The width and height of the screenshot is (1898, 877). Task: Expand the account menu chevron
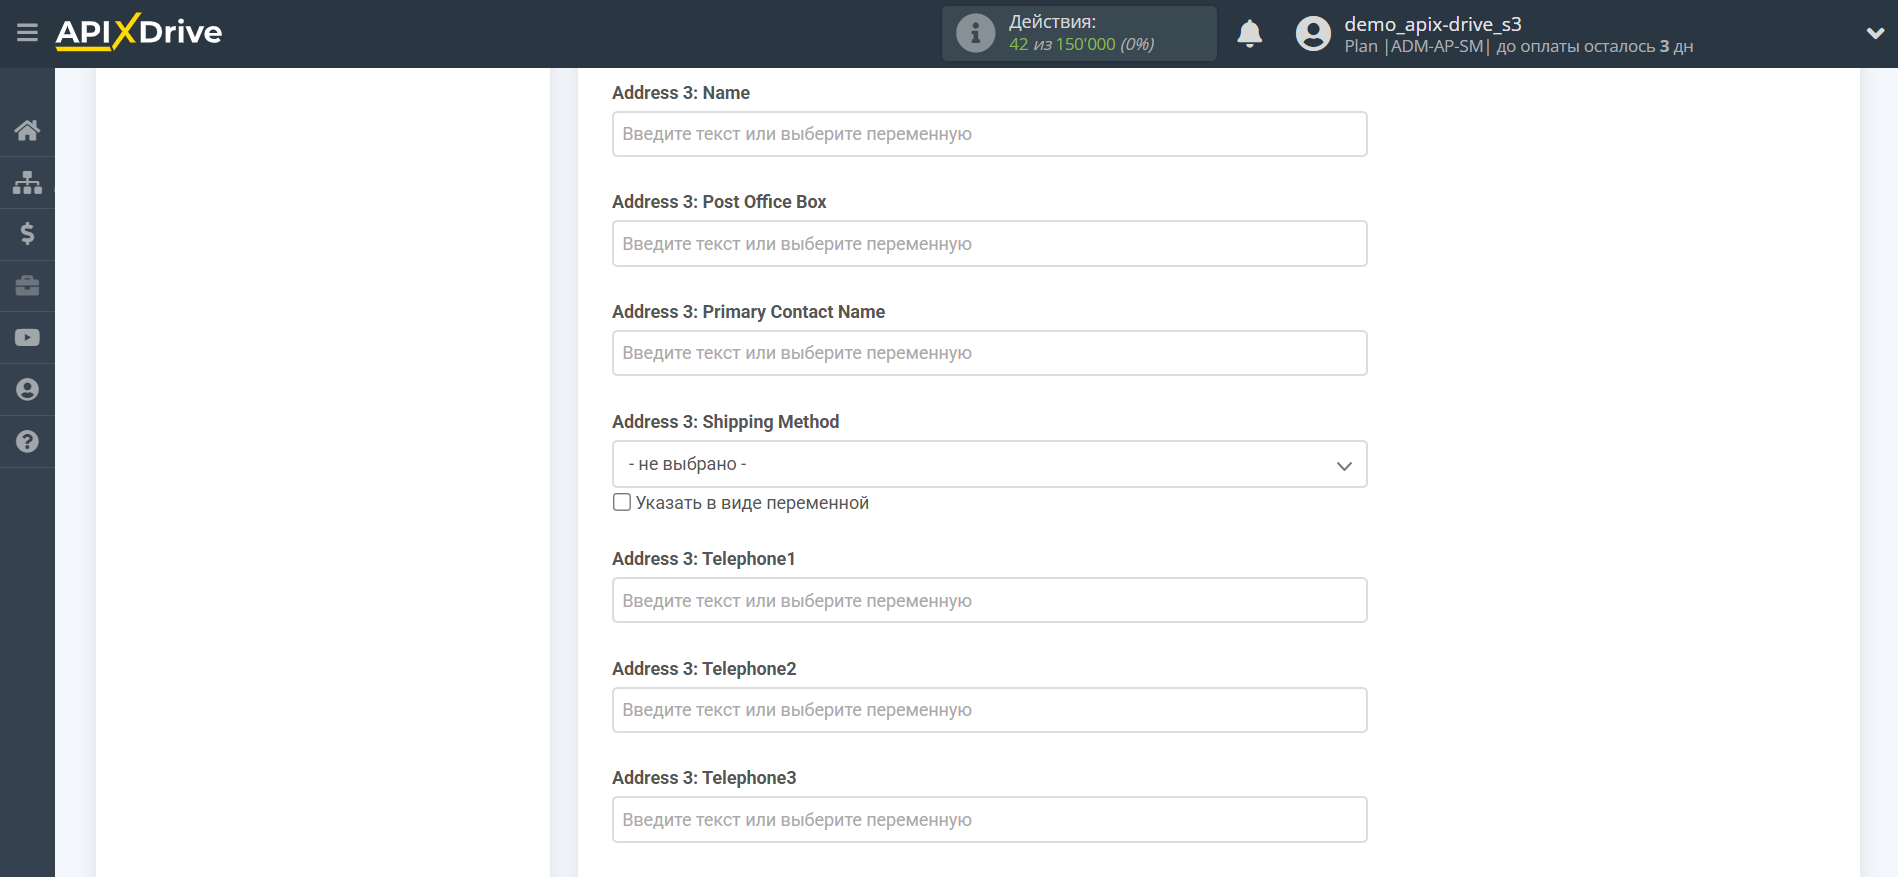tap(1875, 33)
